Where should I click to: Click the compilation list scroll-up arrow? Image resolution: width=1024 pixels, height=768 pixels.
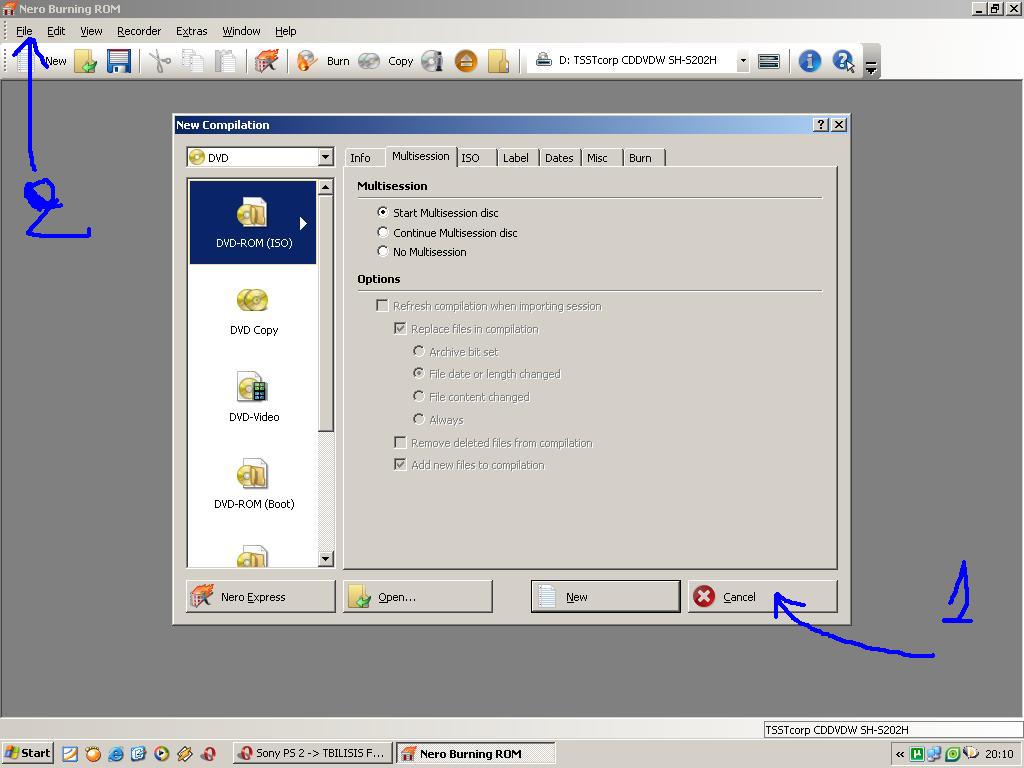(326, 188)
